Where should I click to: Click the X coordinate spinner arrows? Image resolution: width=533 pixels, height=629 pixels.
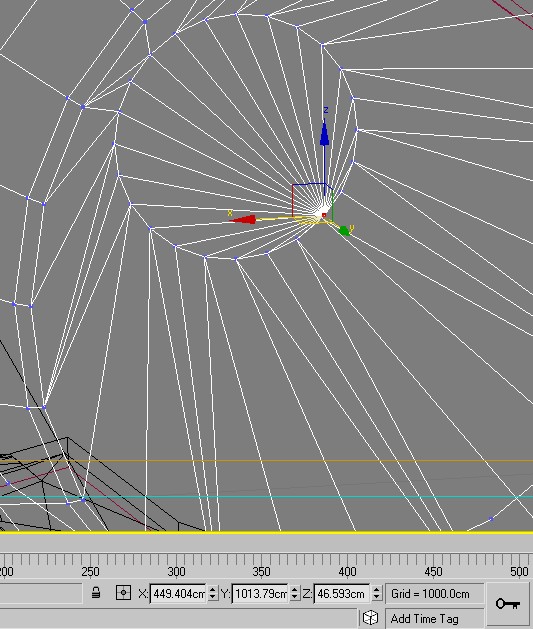[213, 593]
